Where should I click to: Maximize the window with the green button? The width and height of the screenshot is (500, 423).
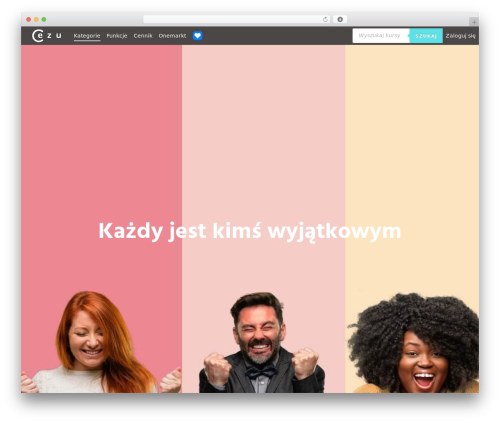pyautogui.click(x=44, y=19)
